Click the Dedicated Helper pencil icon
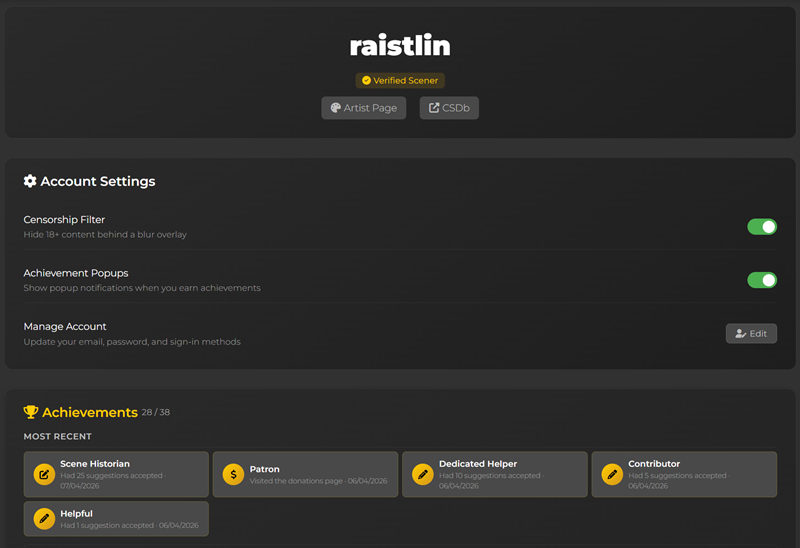800x548 pixels. click(423, 474)
